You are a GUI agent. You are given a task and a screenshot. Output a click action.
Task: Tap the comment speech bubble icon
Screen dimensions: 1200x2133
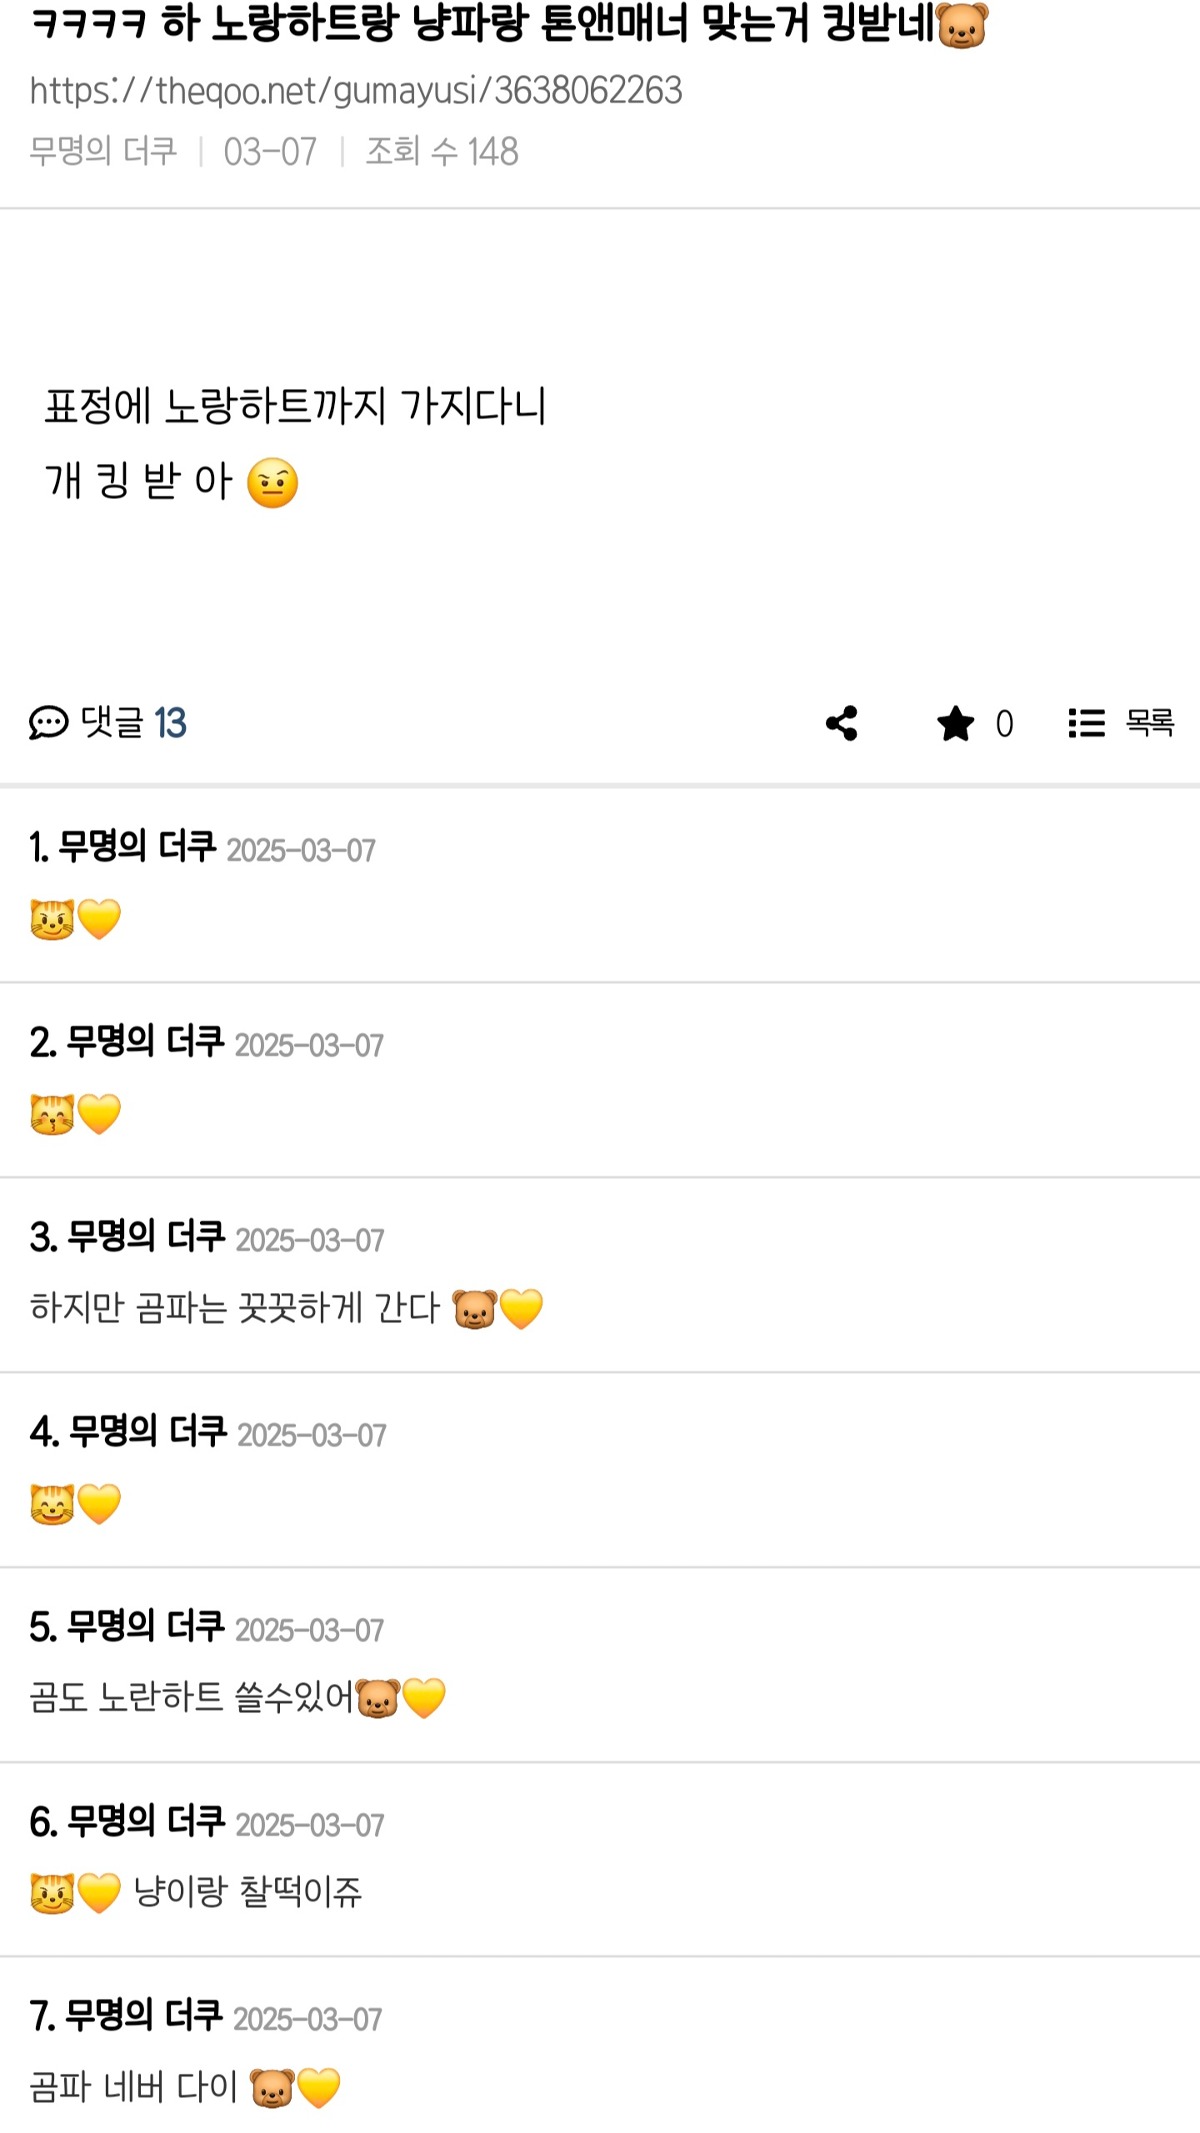[48, 722]
